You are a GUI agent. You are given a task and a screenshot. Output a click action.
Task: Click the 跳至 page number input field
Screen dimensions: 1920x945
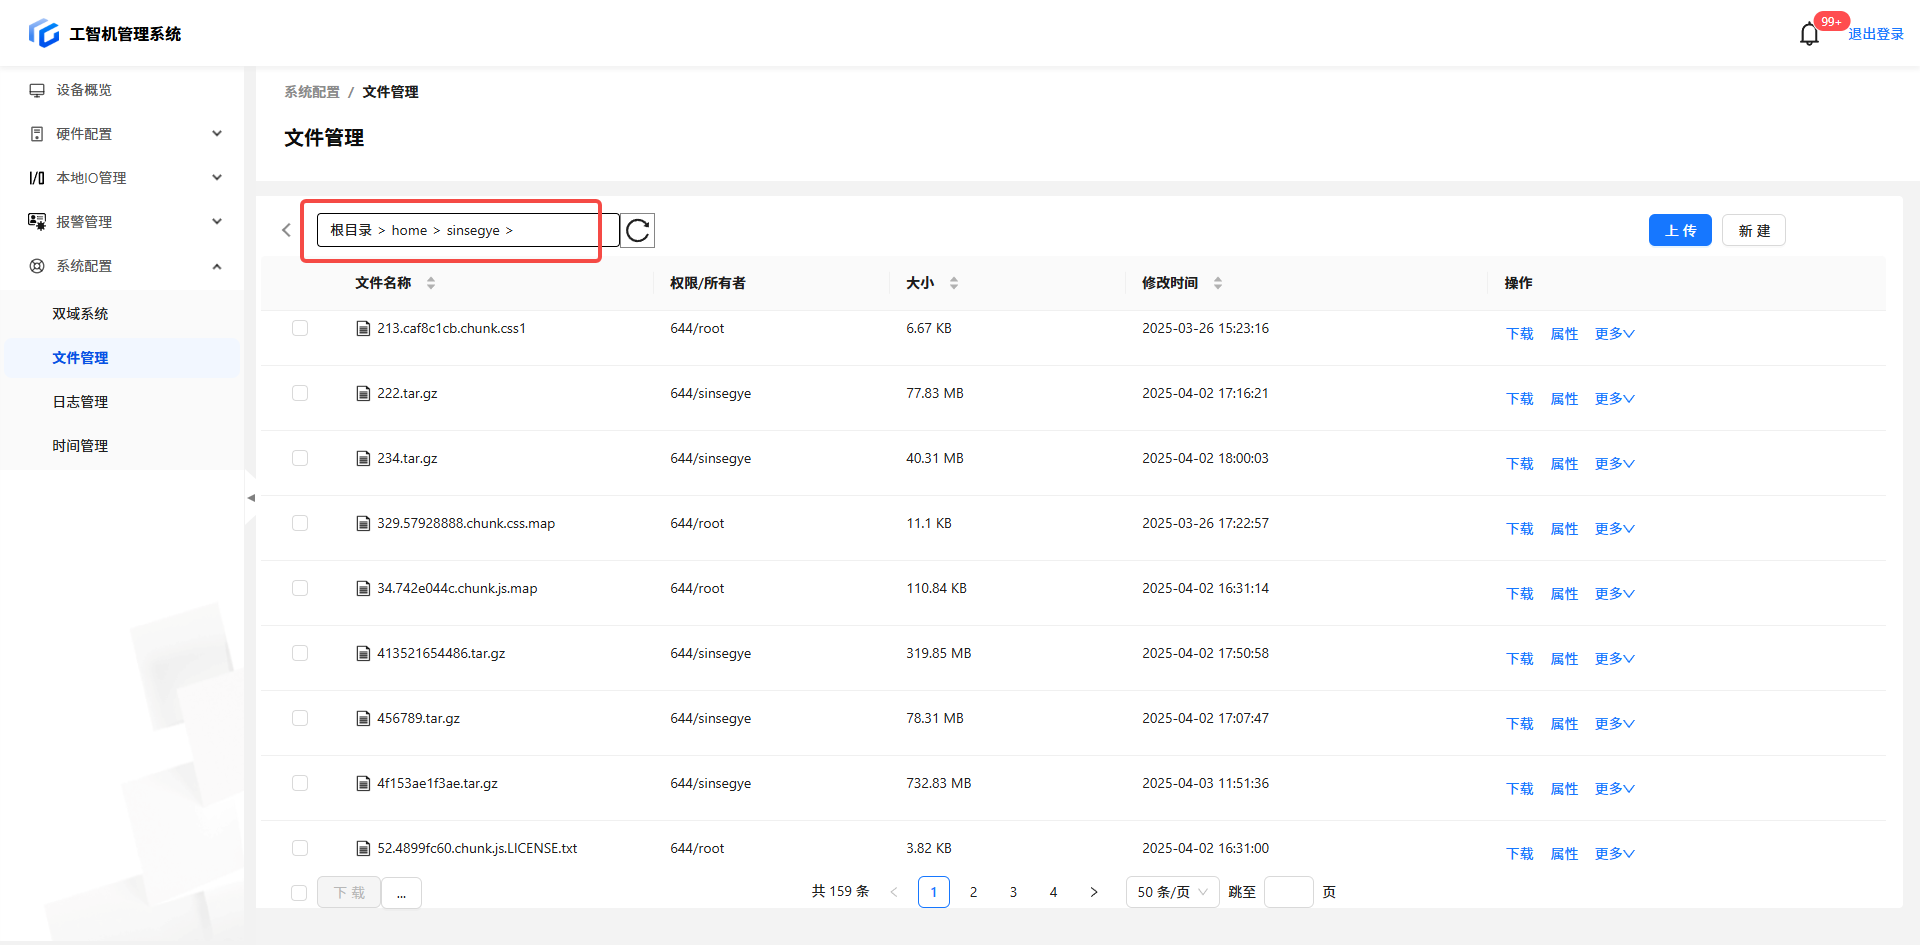tap(1288, 892)
